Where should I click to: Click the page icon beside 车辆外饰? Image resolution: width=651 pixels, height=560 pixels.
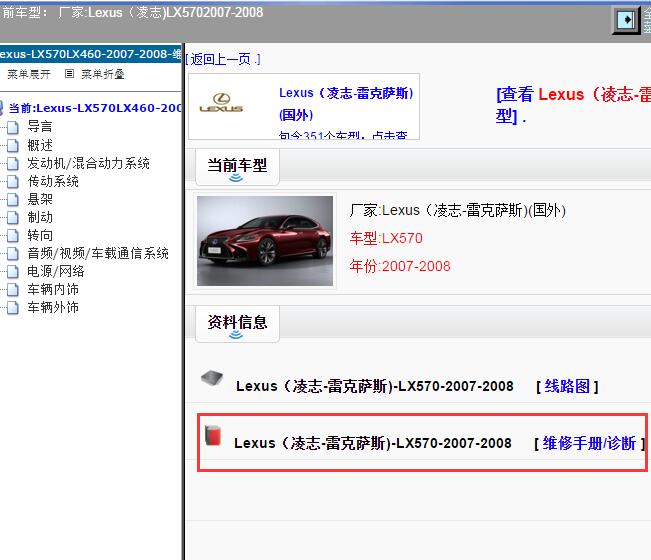13,308
